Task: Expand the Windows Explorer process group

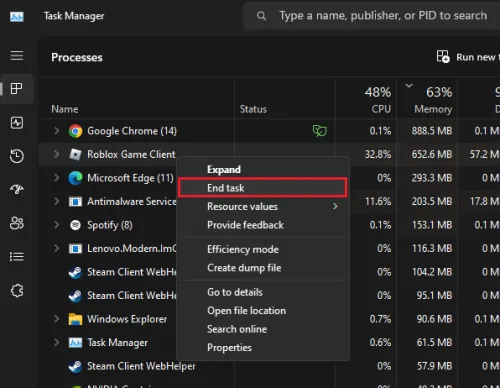Action: point(57,319)
